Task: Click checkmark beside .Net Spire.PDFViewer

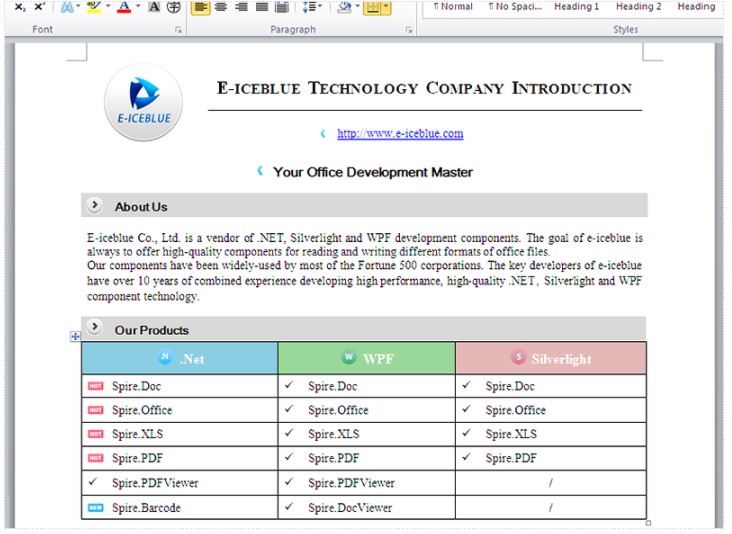Action: [93, 481]
